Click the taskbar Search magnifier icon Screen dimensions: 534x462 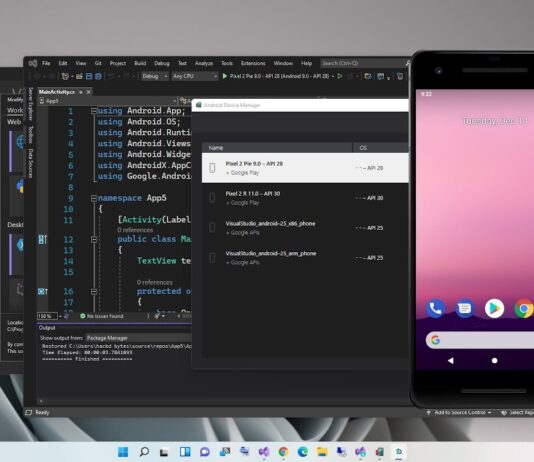pos(144,452)
